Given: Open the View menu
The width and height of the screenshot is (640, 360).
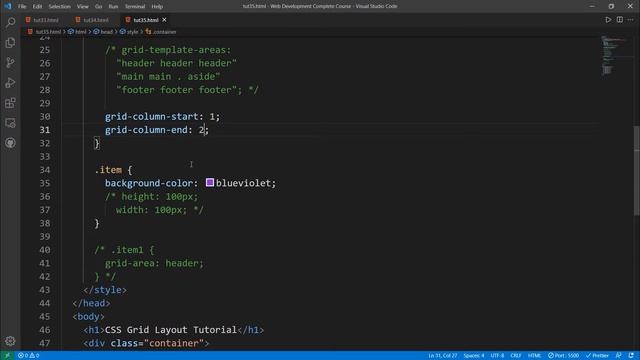Looking at the screenshot, I should (x=82, y=7).
